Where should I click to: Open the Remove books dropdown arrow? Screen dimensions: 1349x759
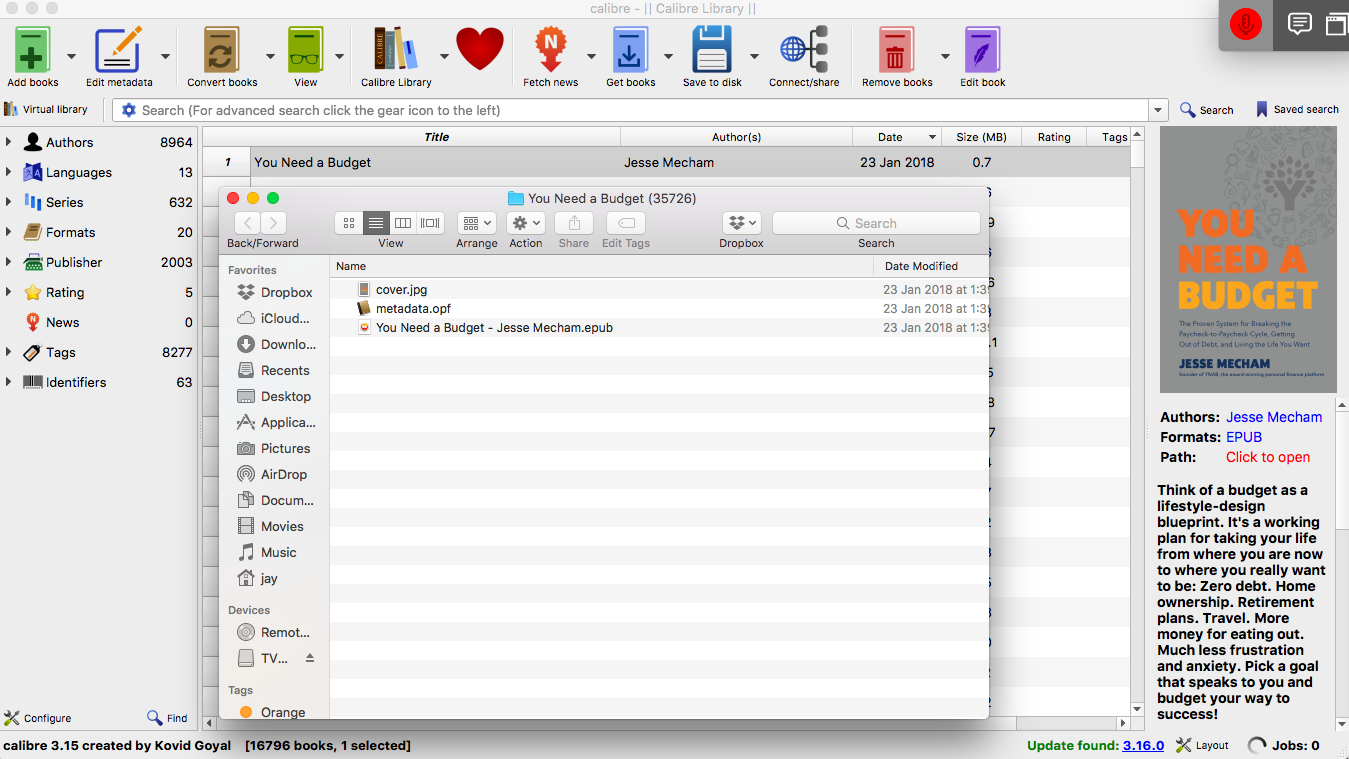944,57
